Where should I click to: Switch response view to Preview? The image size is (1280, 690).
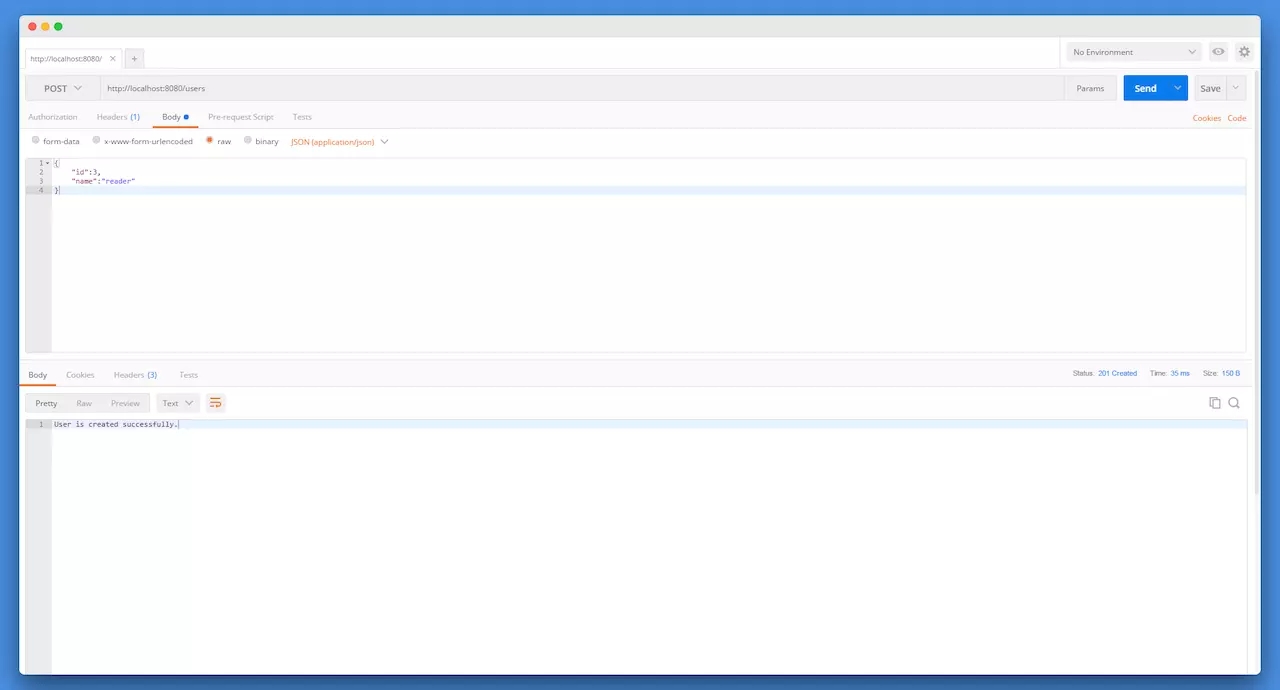tap(125, 403)
